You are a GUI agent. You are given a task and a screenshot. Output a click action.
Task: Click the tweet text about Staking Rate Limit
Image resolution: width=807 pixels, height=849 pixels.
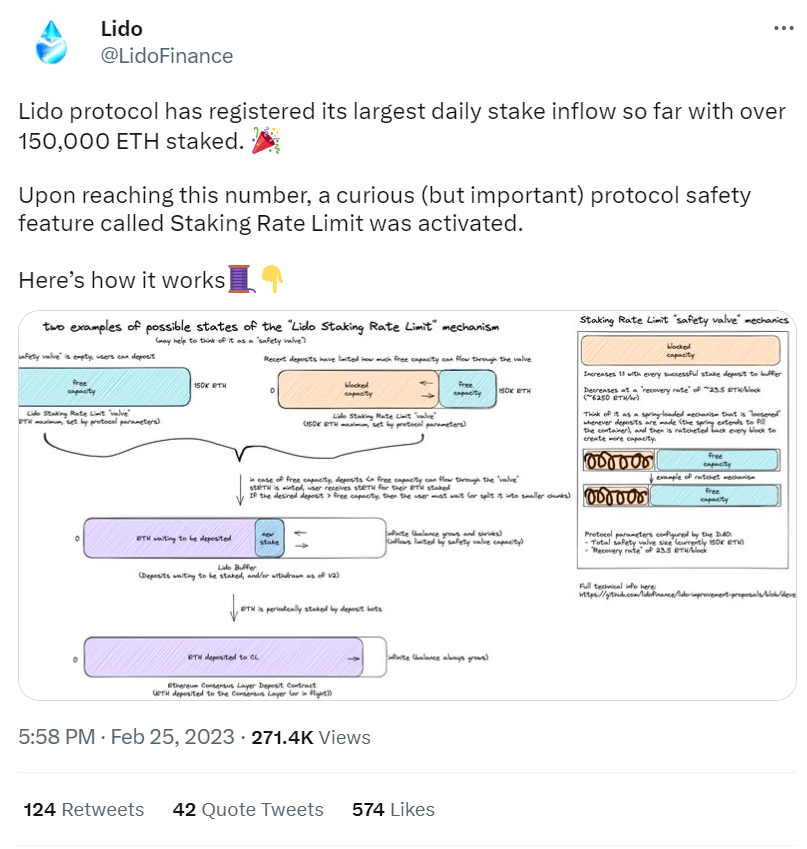(x=385, y=209)
